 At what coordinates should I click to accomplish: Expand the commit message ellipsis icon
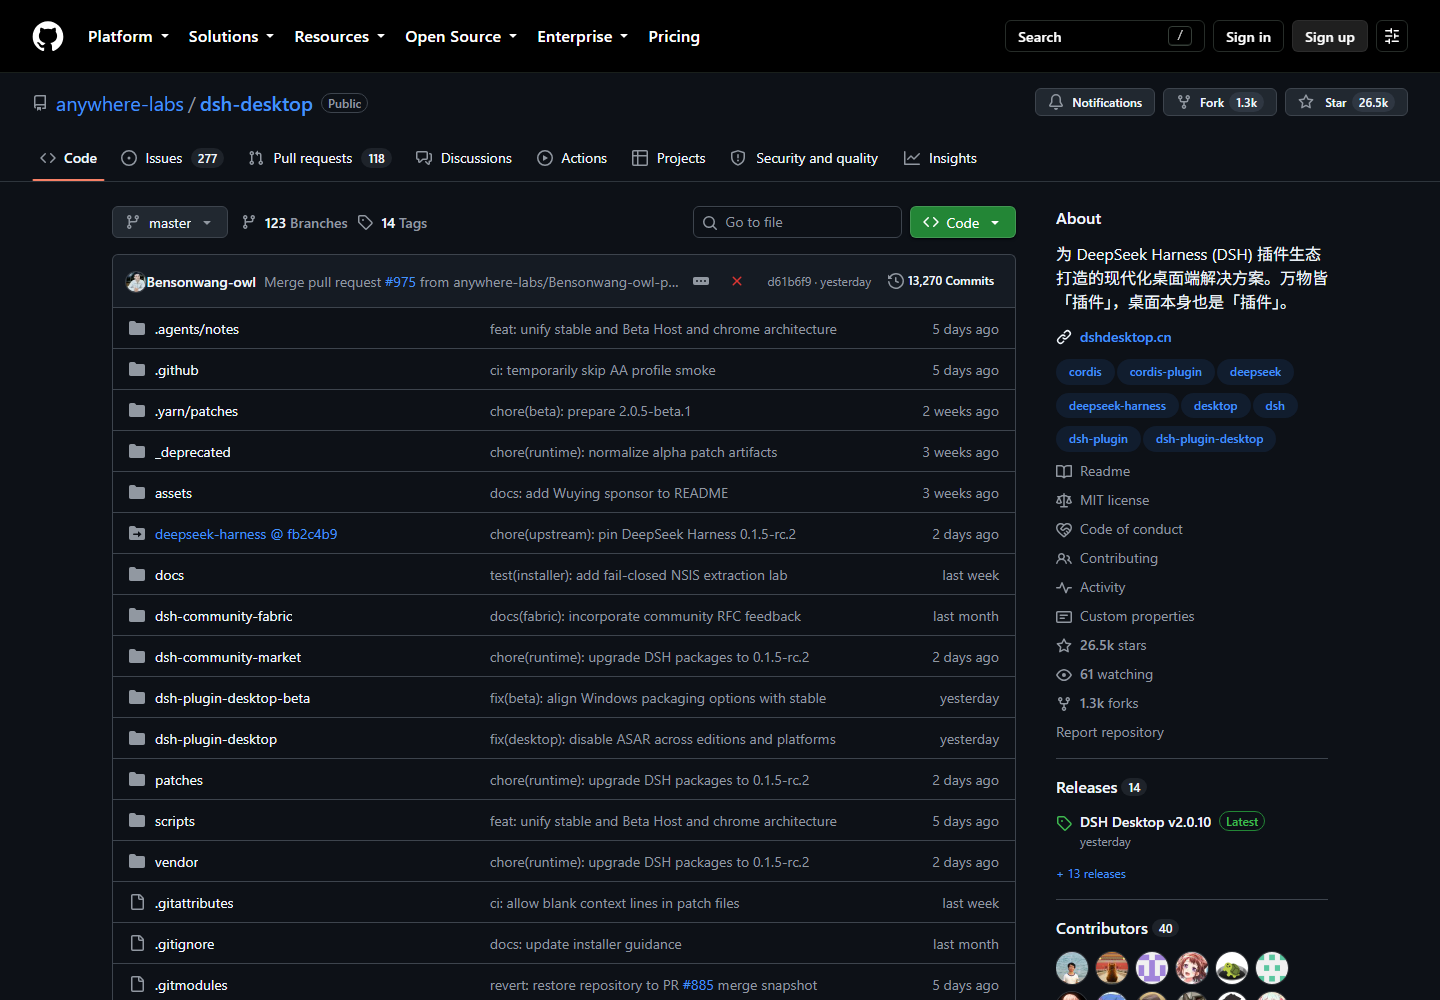[701, 281]
